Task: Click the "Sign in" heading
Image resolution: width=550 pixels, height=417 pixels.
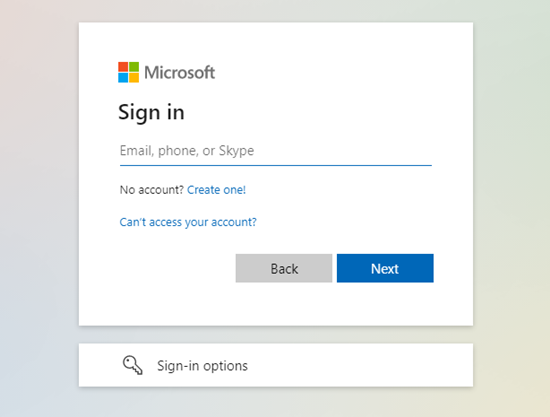Action: pos(151,113)
